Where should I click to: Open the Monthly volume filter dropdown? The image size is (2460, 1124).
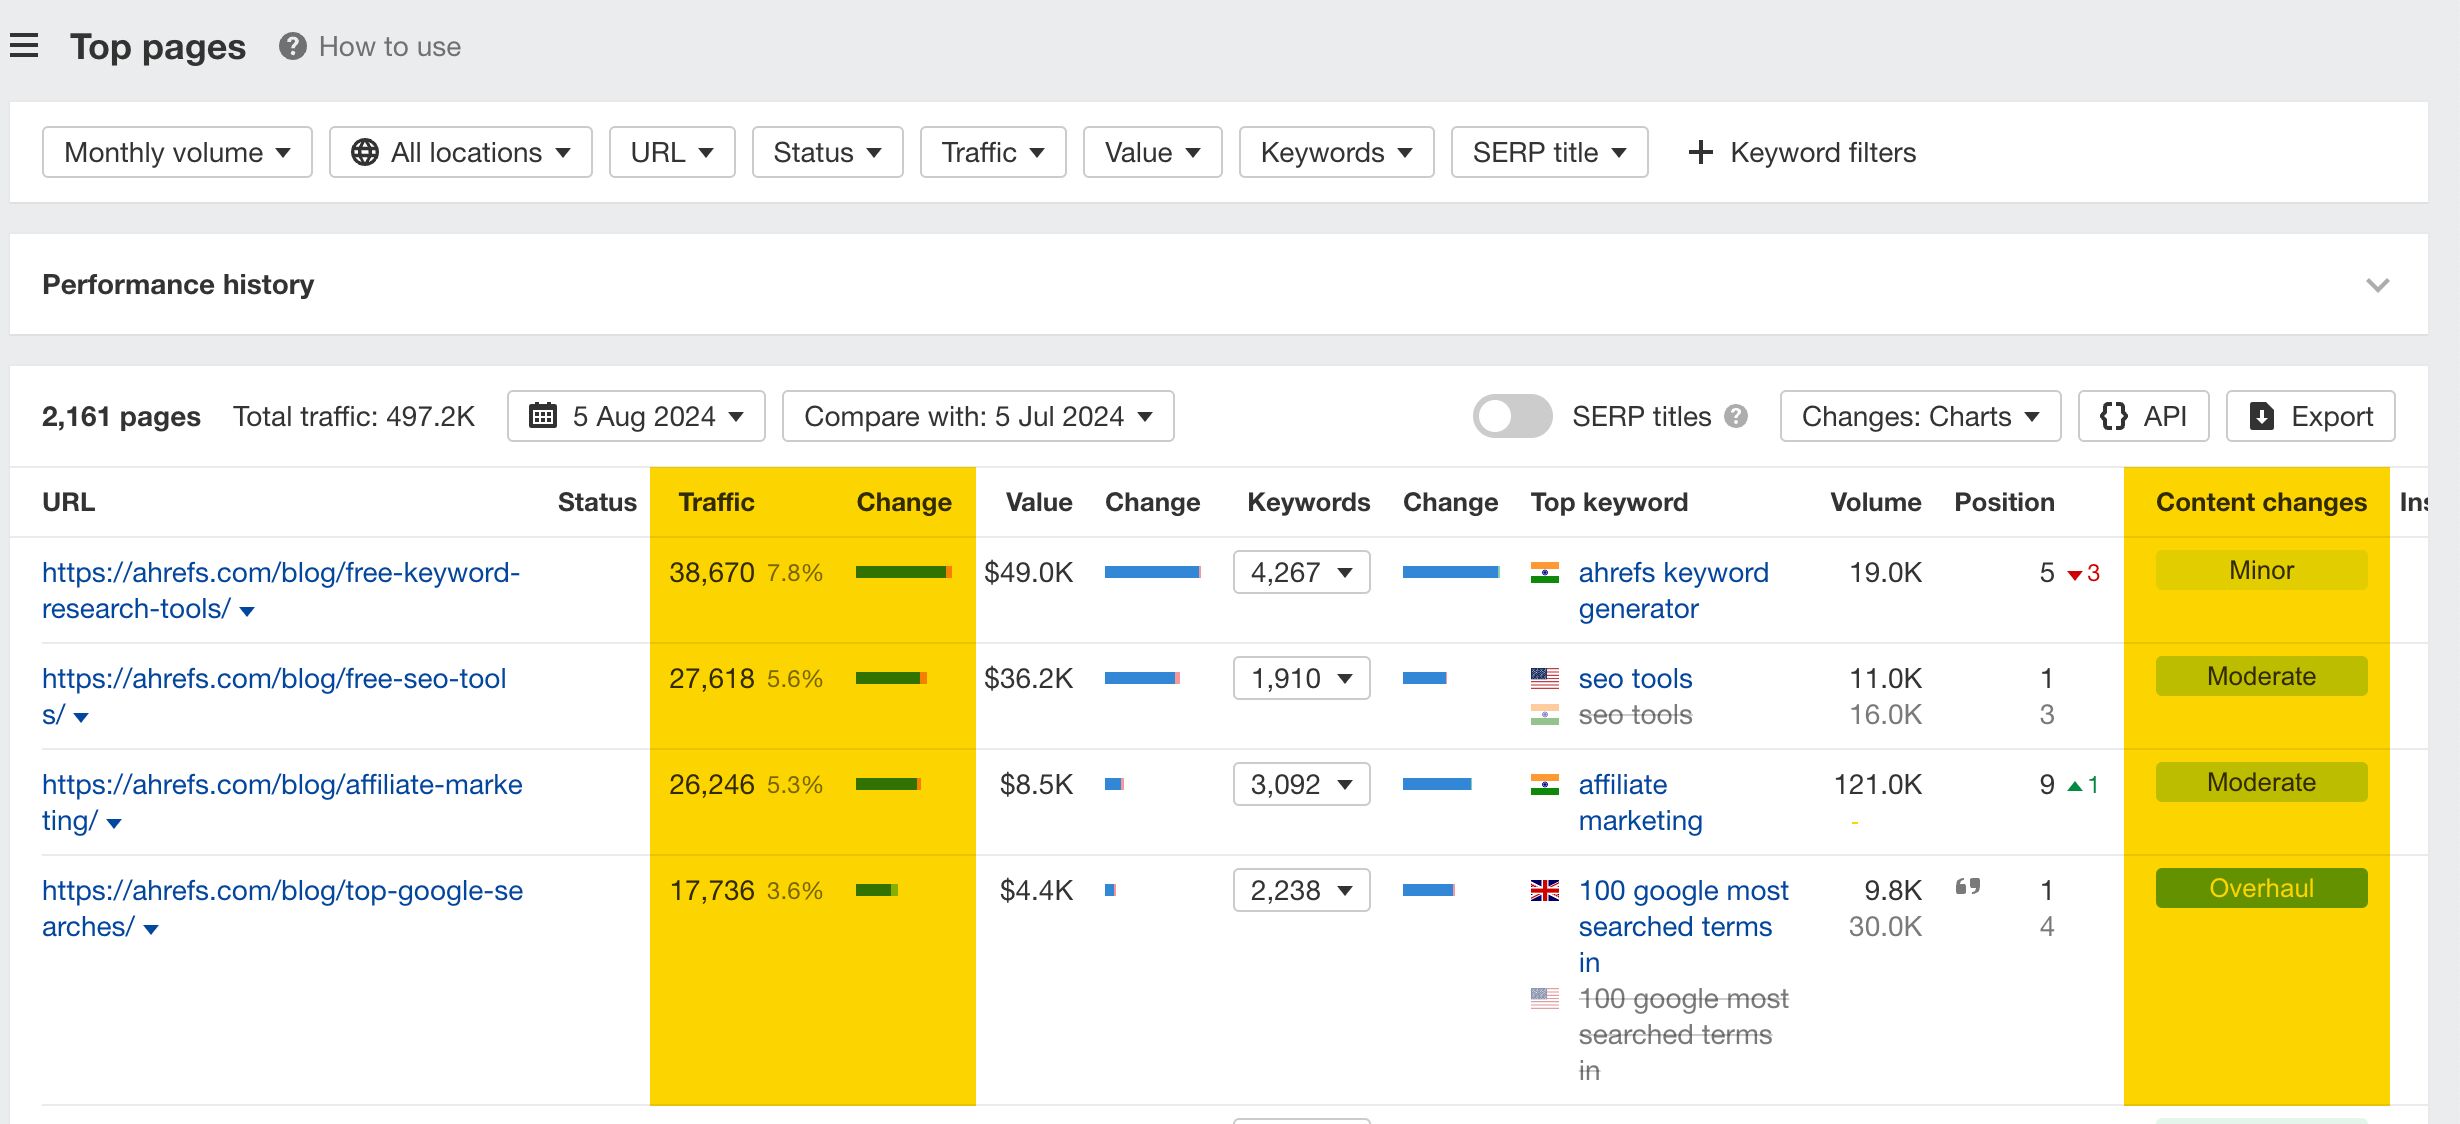click(176, 152)
